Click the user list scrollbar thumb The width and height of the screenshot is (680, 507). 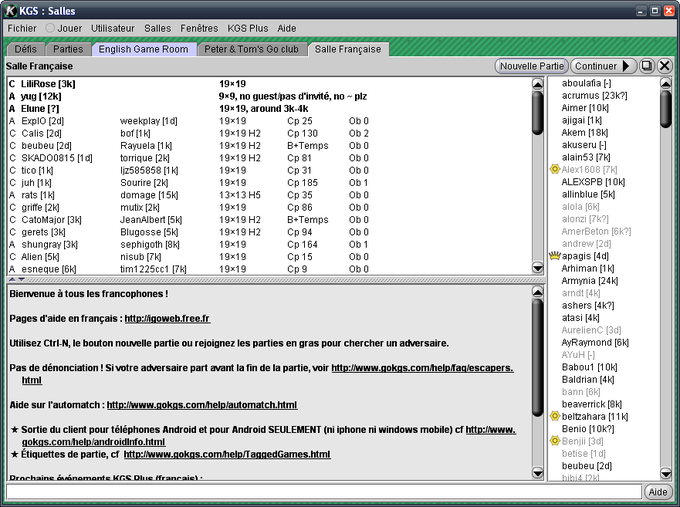point(665,108)
